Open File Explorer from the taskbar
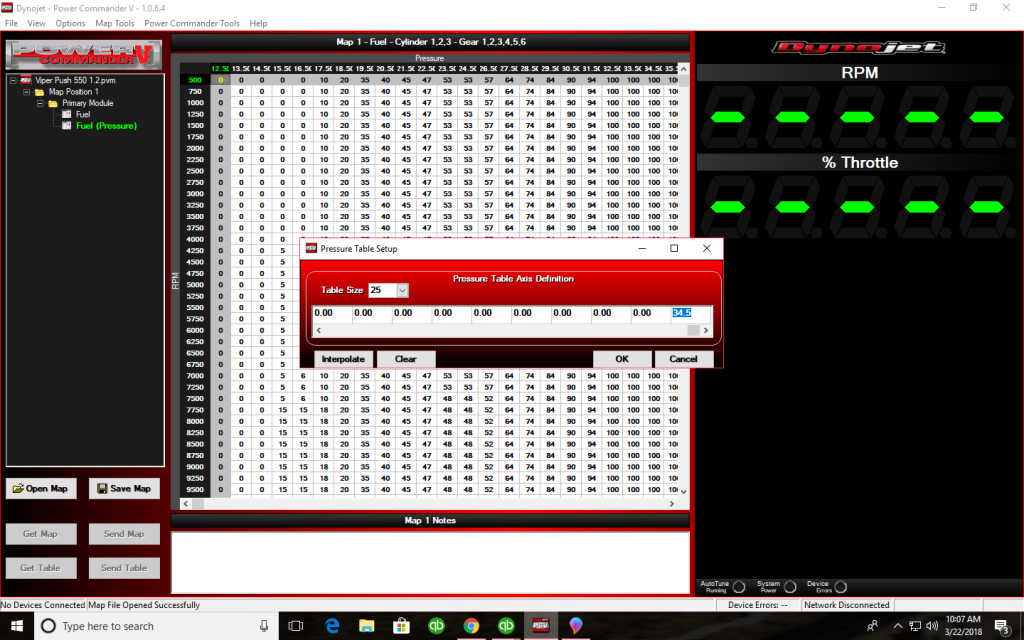This screenshot has width=1024, height=640. [366, 626]
